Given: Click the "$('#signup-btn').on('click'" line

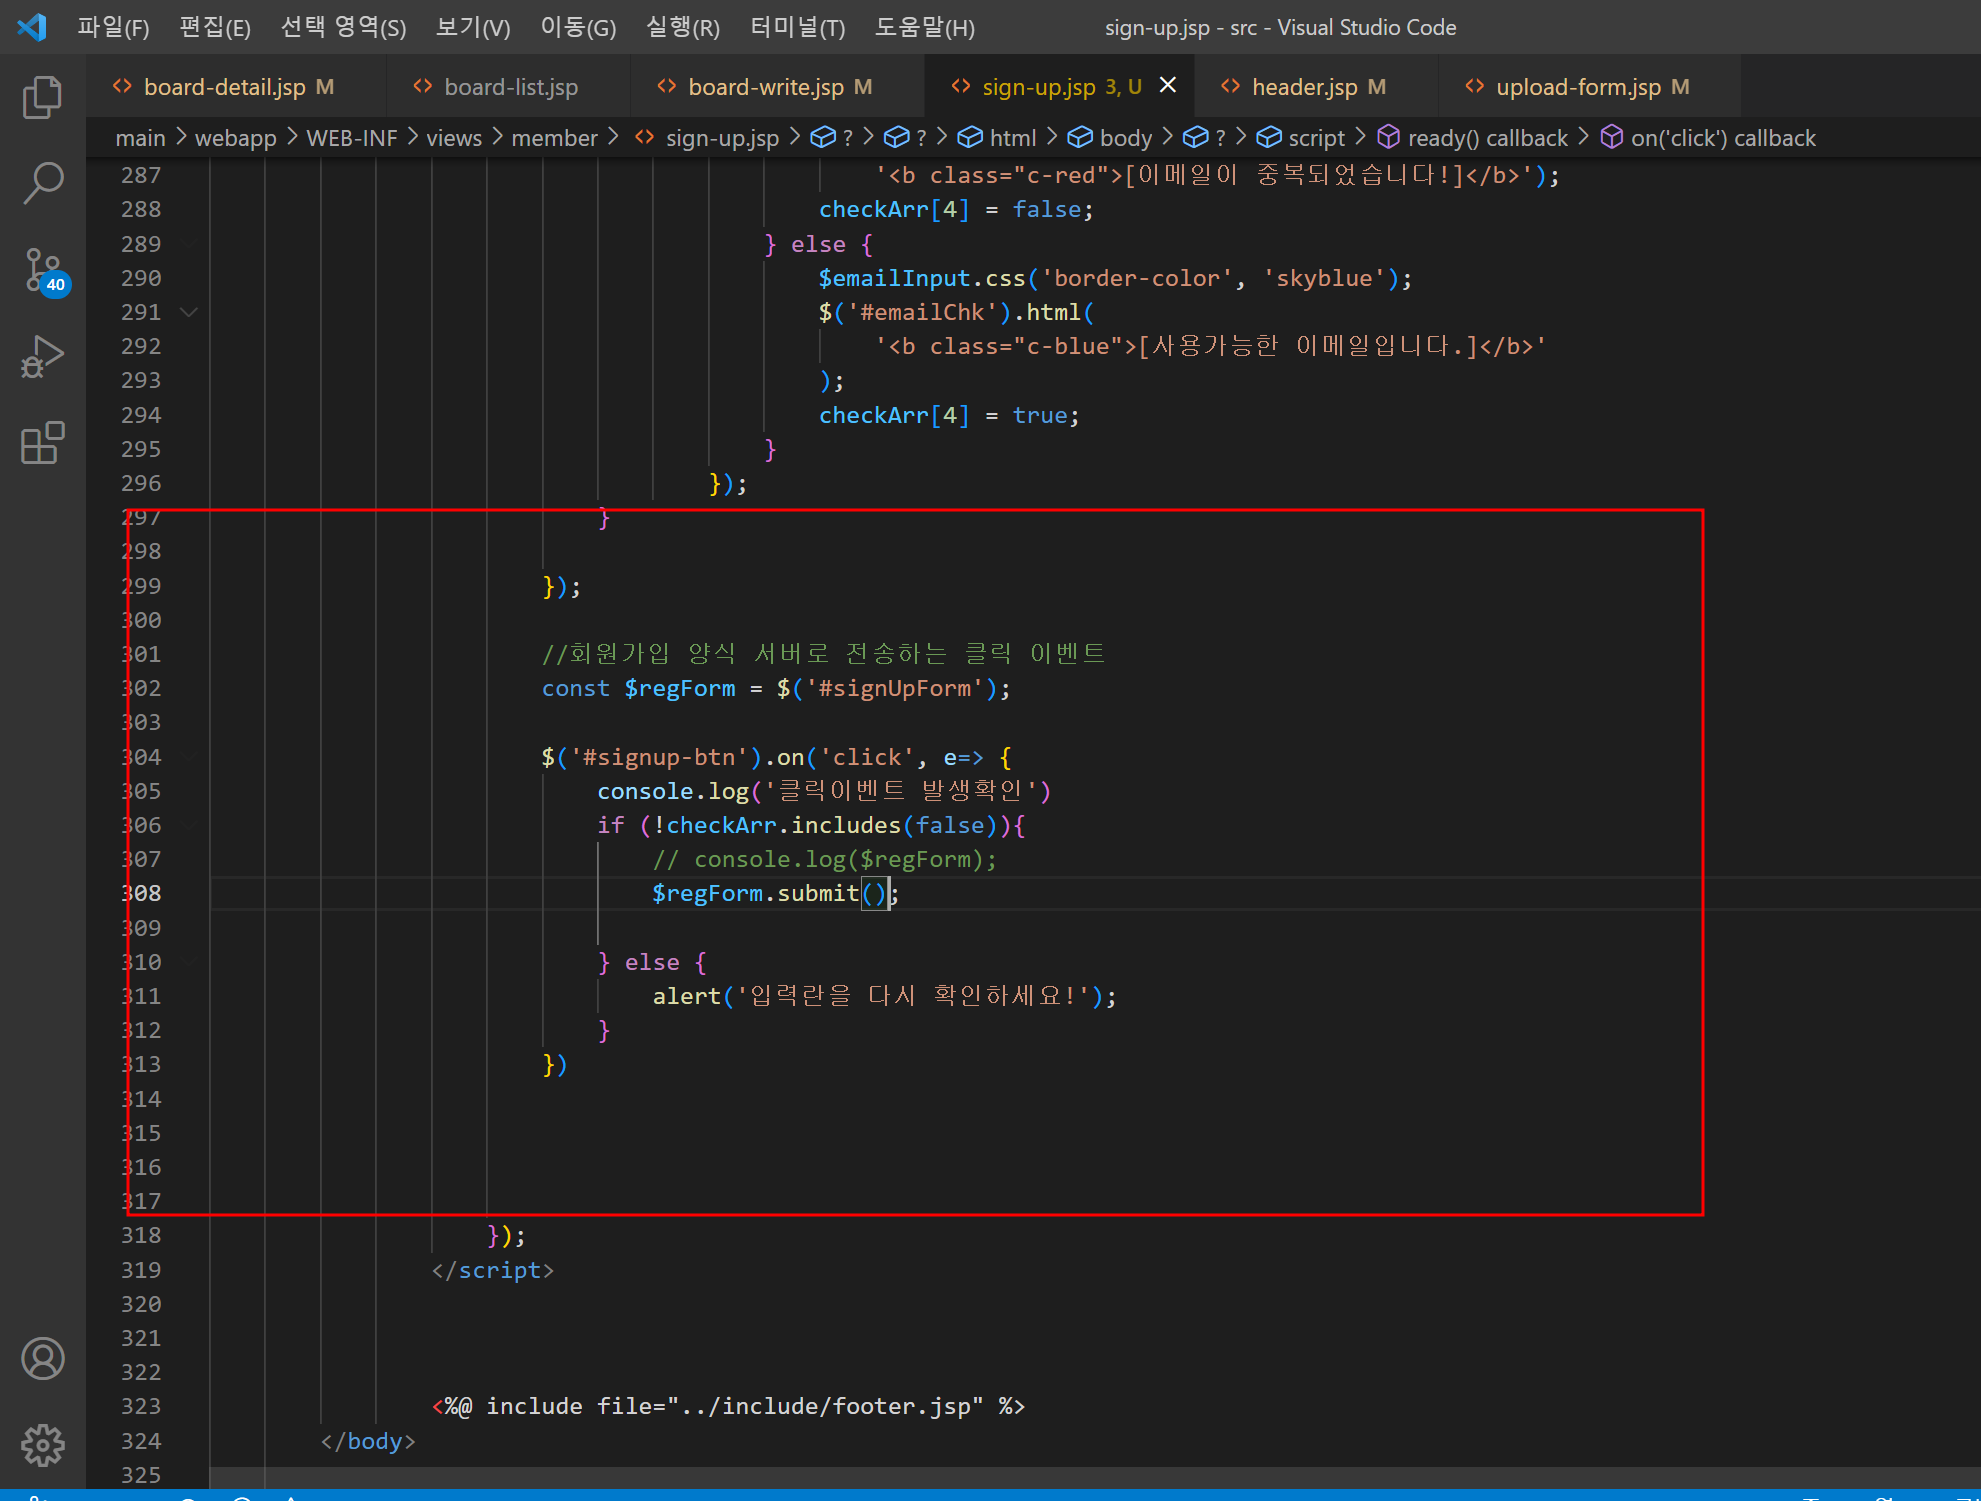Looking at the screenshot, I should [777, 757].
